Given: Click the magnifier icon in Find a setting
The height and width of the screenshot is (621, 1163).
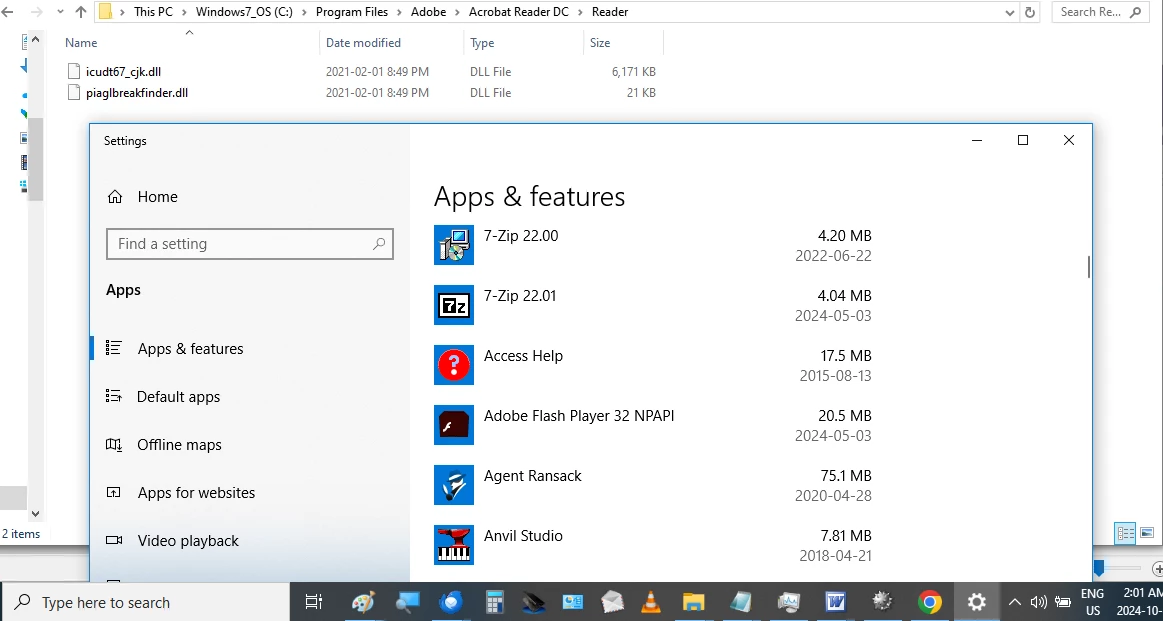Looking at the screenshot, I should tap(379, 243).
